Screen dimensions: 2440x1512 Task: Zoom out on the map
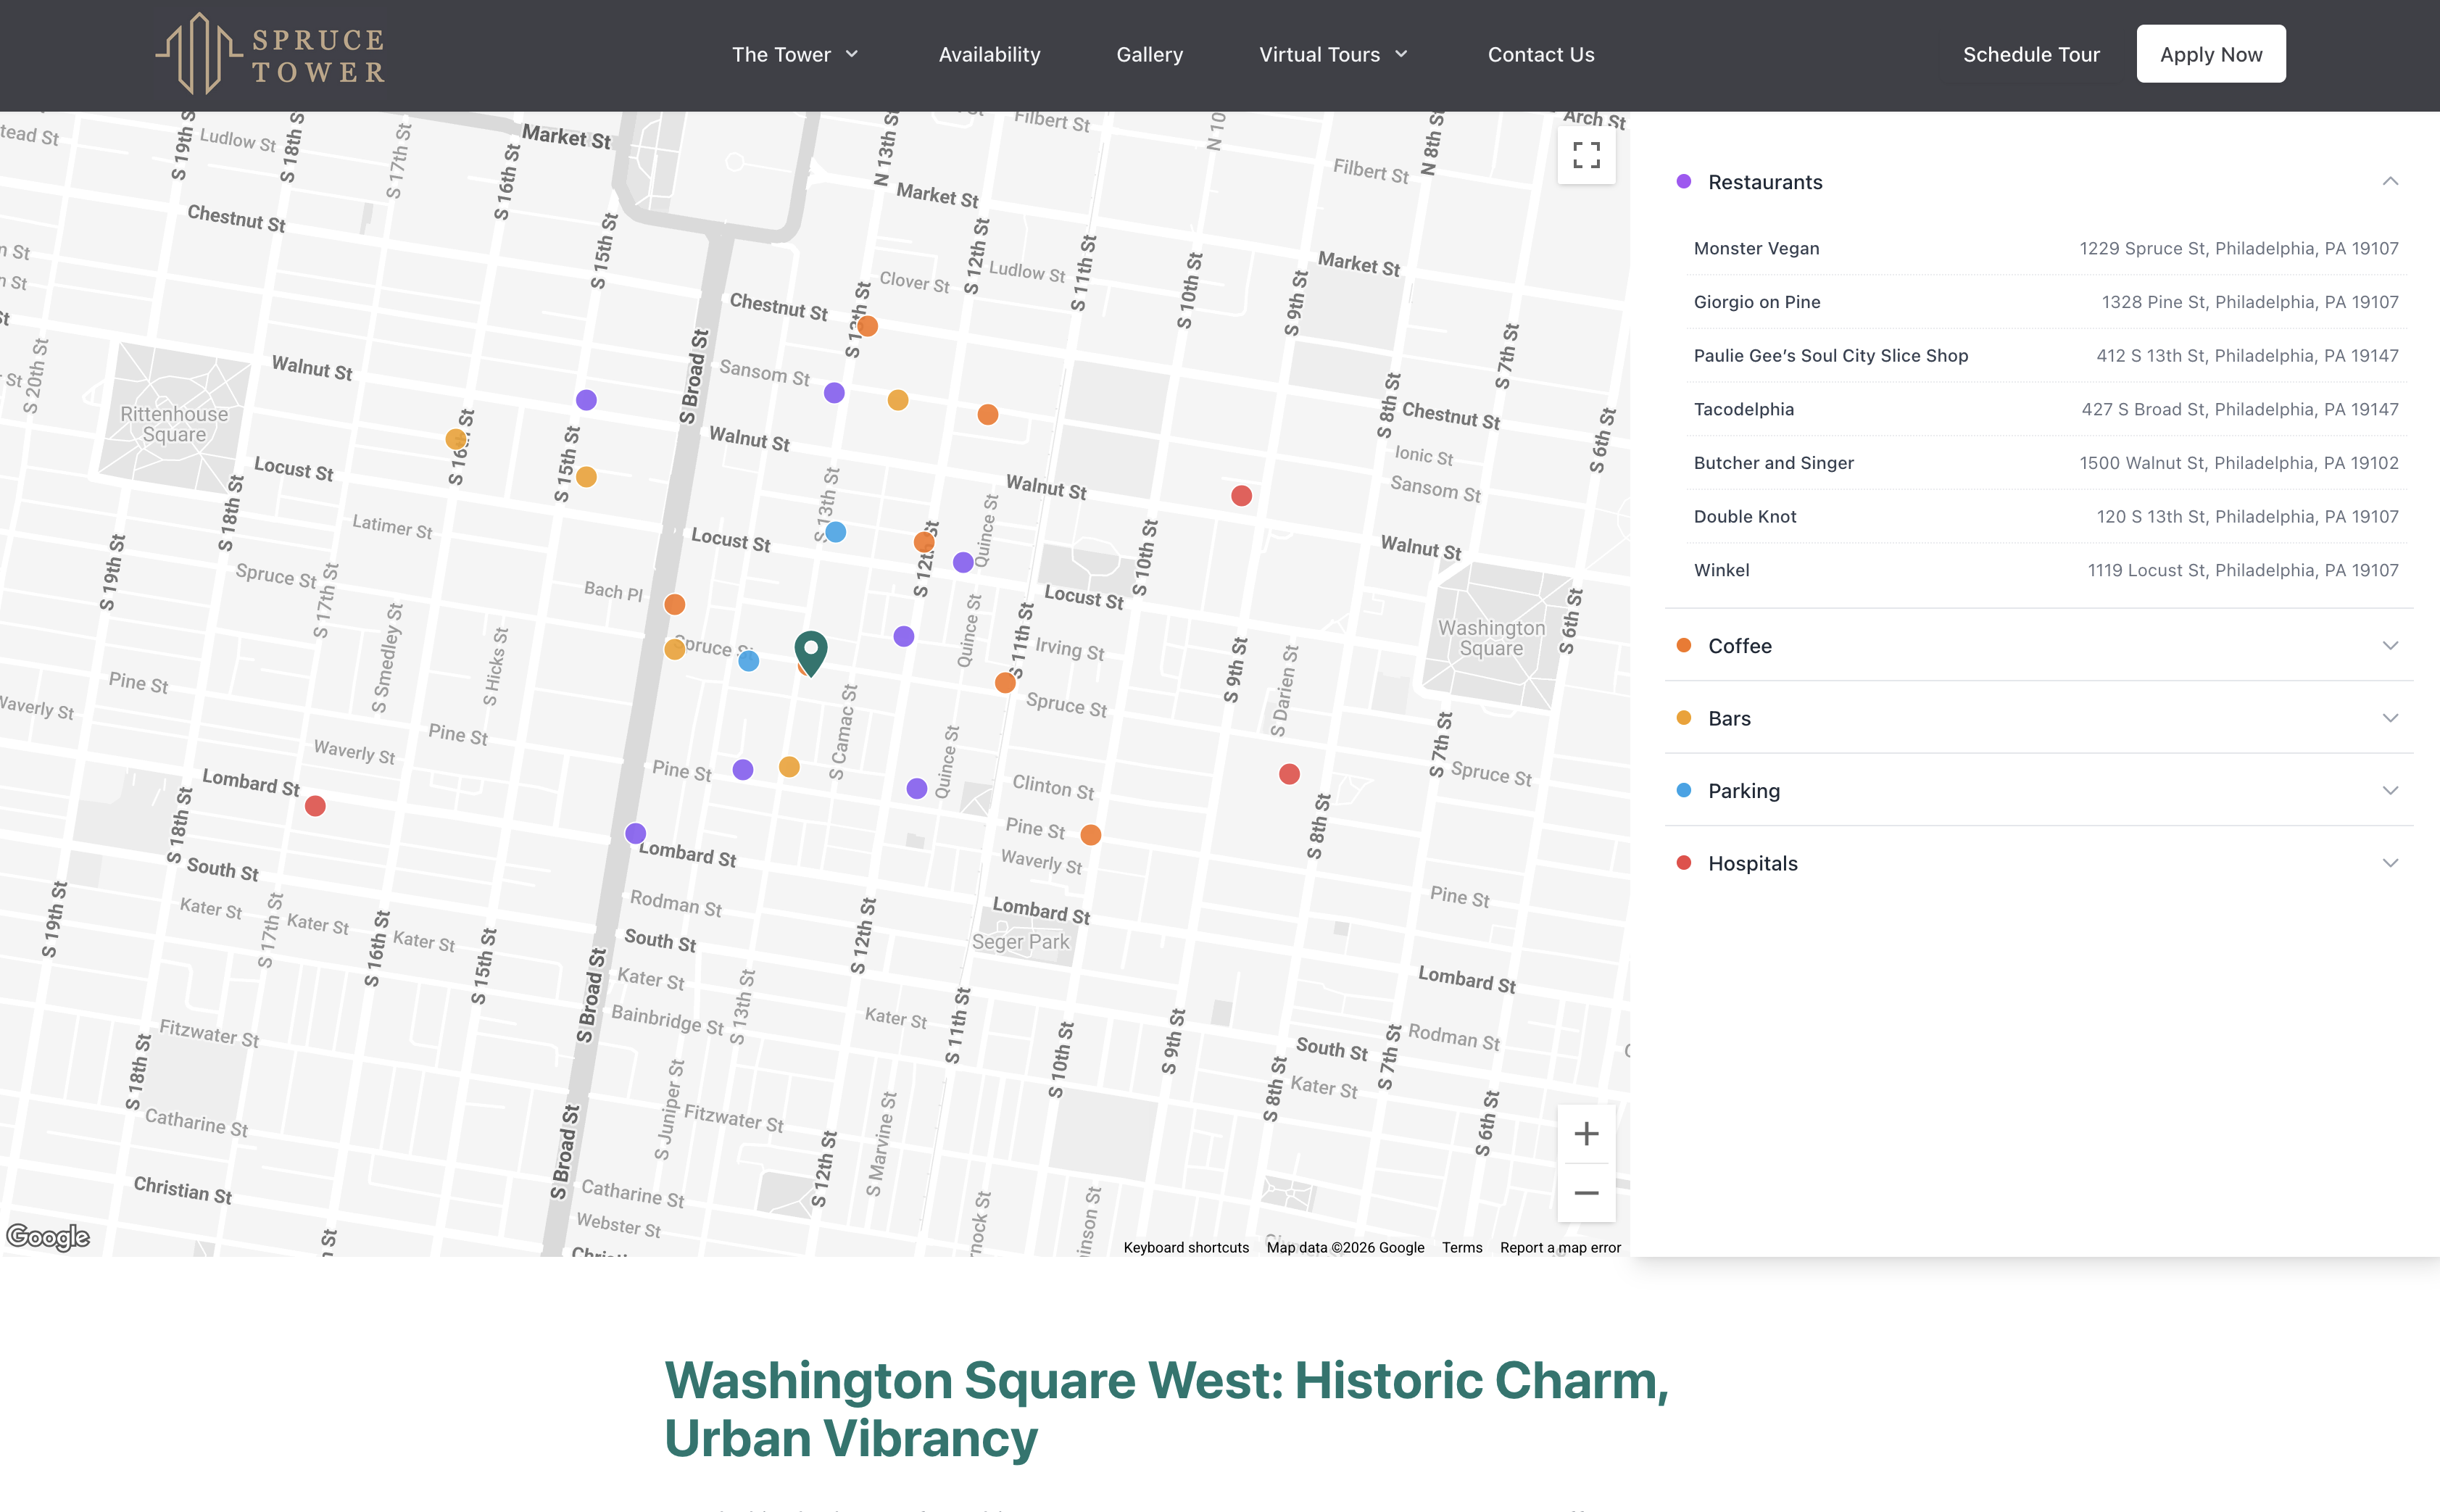tap(1586, 1192)
